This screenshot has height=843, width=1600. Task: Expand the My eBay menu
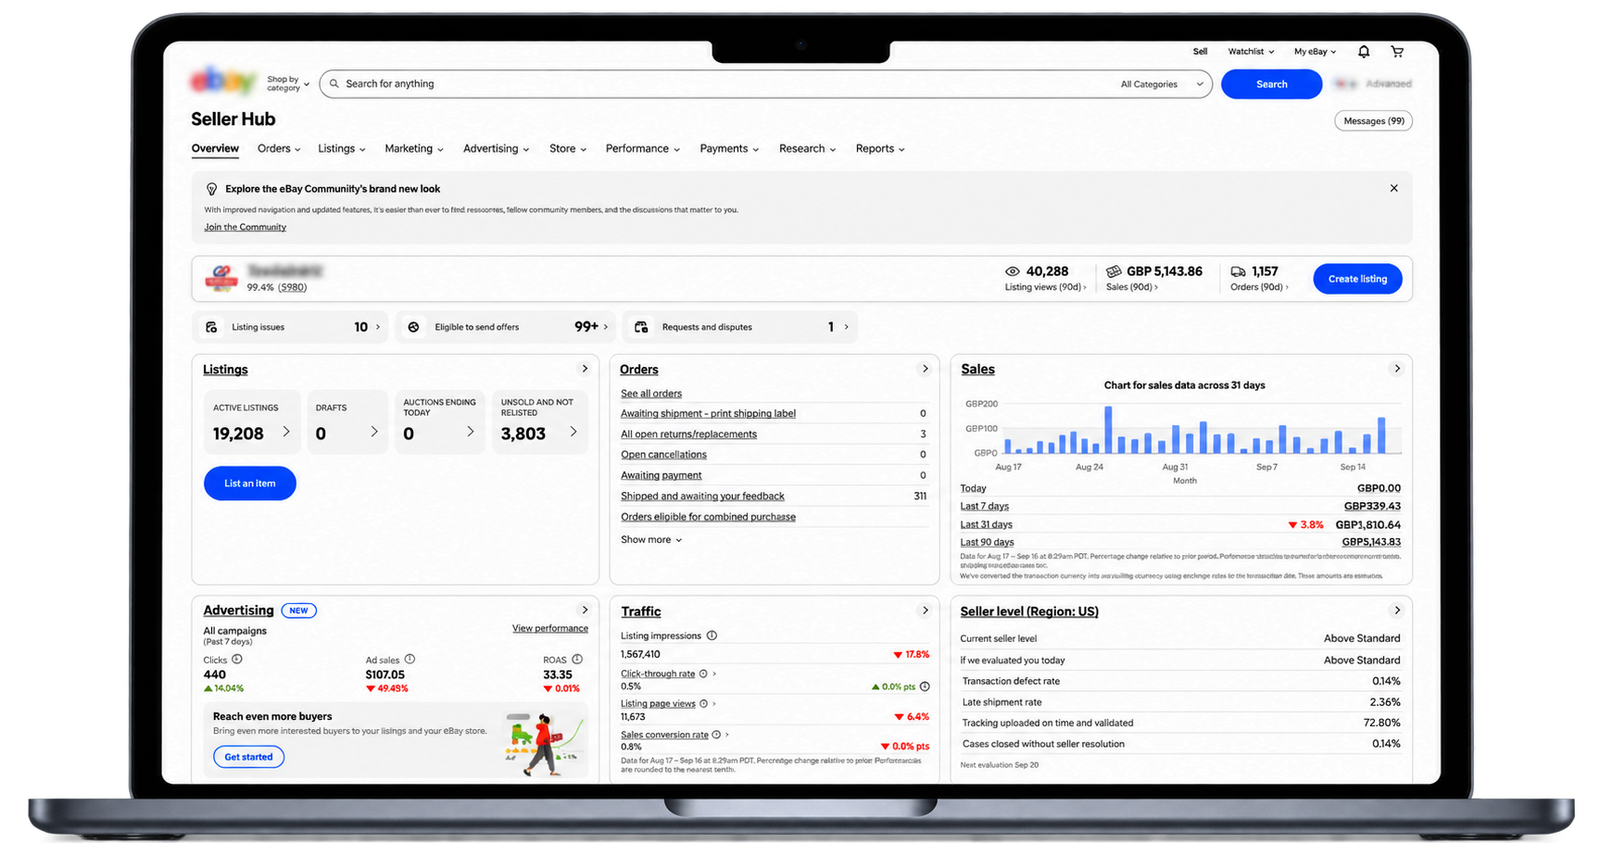point(1315,52)
